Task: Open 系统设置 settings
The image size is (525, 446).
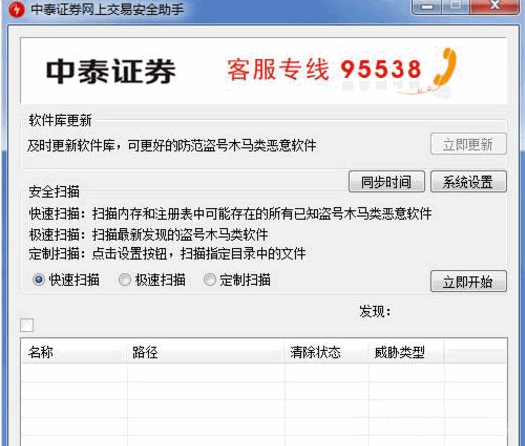Action: (x=468, y=182)
